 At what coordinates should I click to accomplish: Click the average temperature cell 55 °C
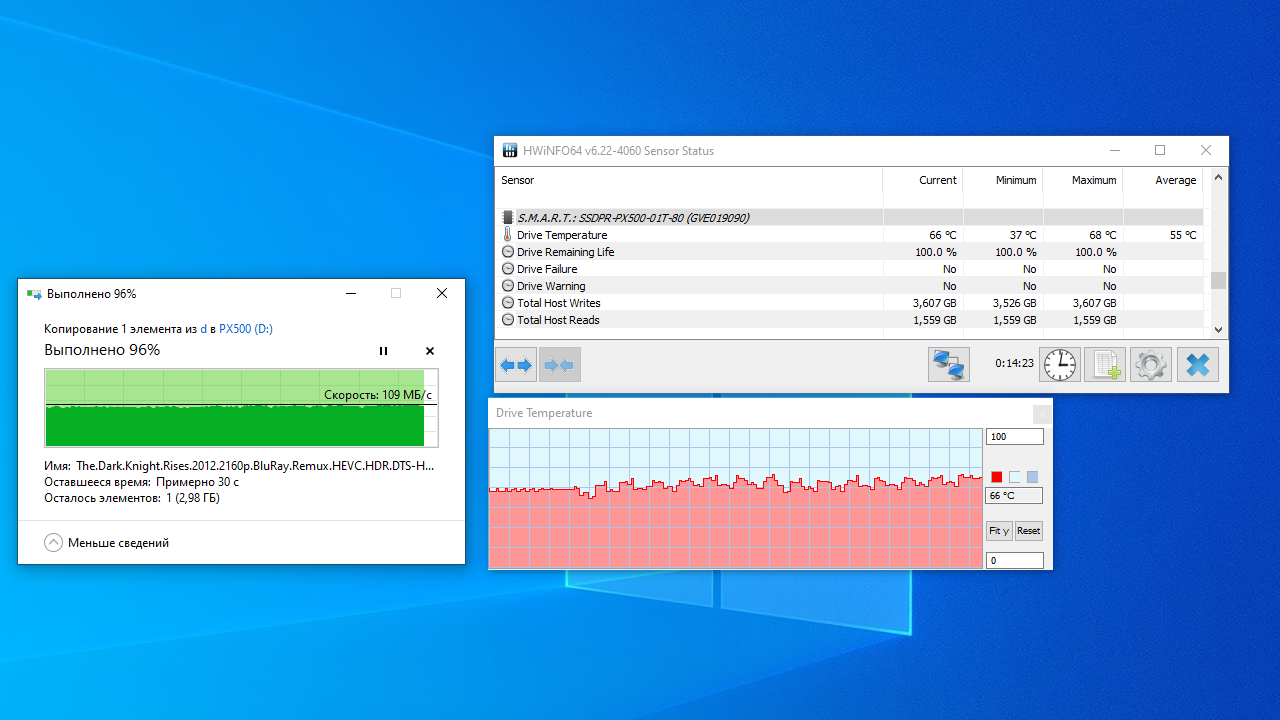1163,235
